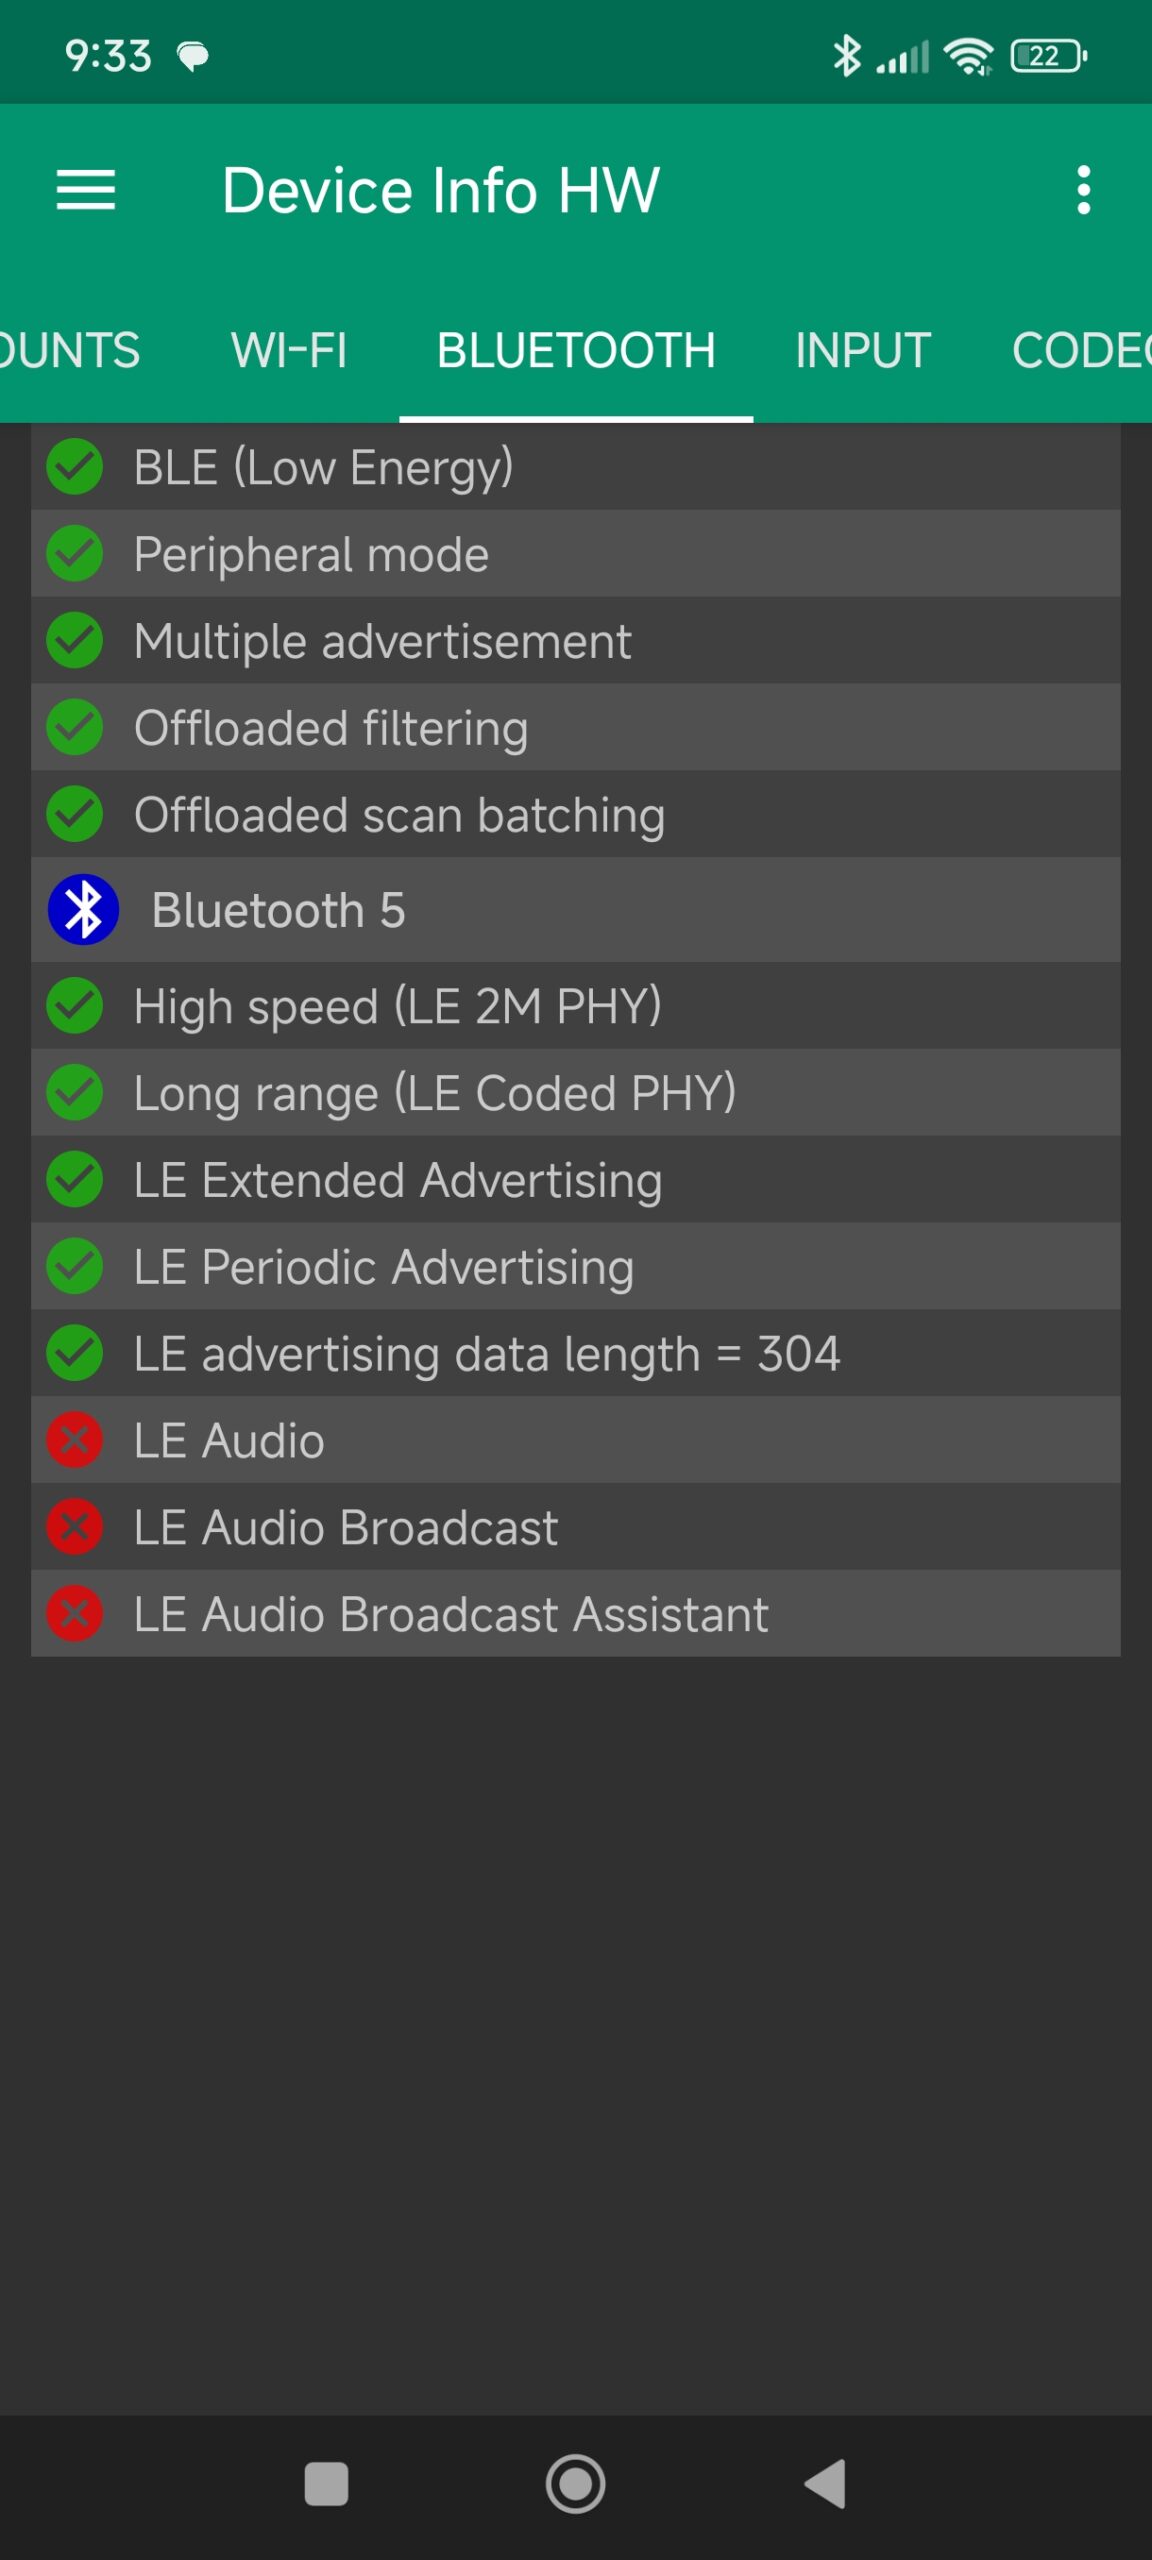Viewport: 1152px width, 2560px height.
Task: Open the three-dot overflow menu
Action: [1083, 190]
